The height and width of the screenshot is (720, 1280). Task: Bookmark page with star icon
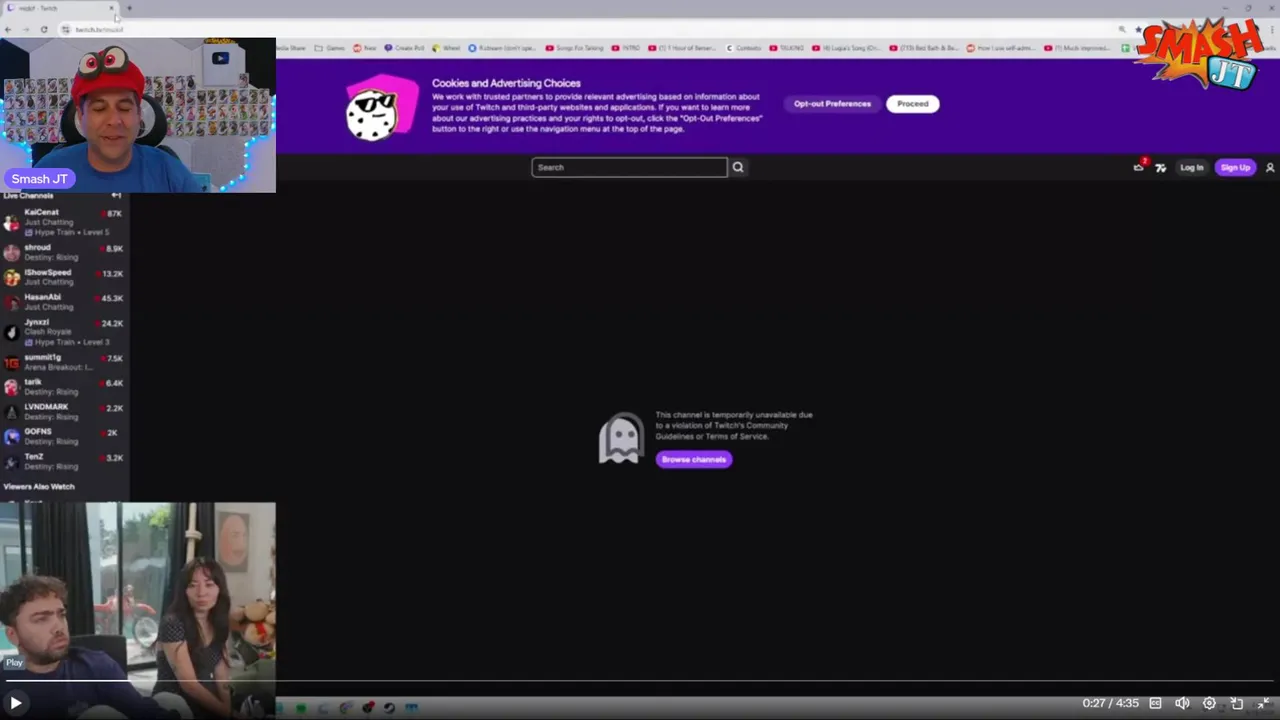tap(1139, 29)
